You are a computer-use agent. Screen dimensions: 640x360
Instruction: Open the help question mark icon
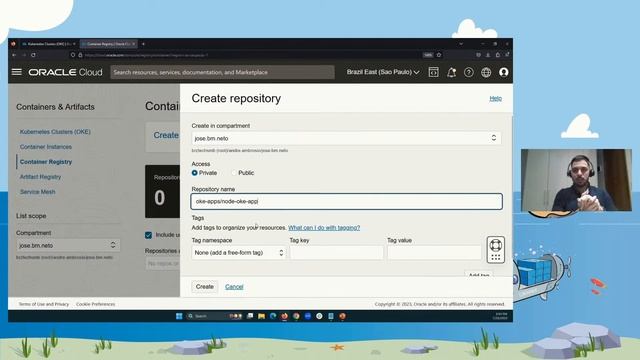[469, 72]
